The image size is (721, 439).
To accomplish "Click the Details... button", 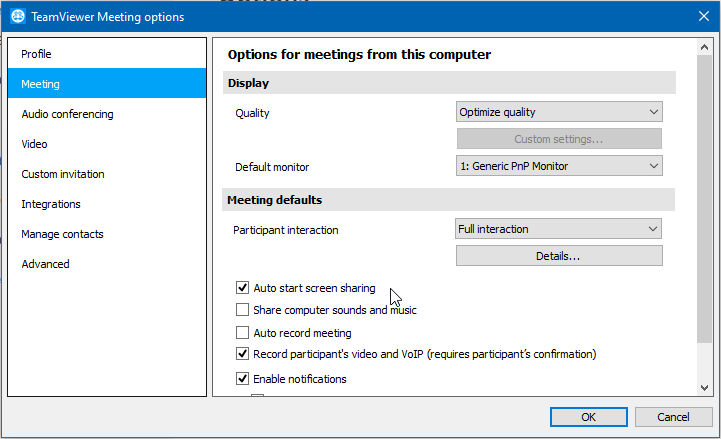I will tap(559, 256).
